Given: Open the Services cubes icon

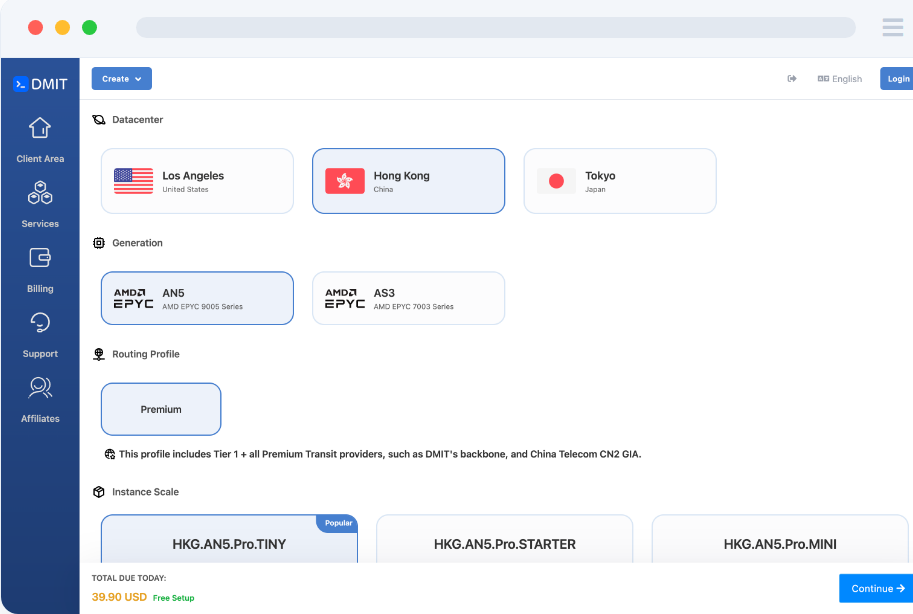Looking at the screenshot, I should (x=40, y=193).
